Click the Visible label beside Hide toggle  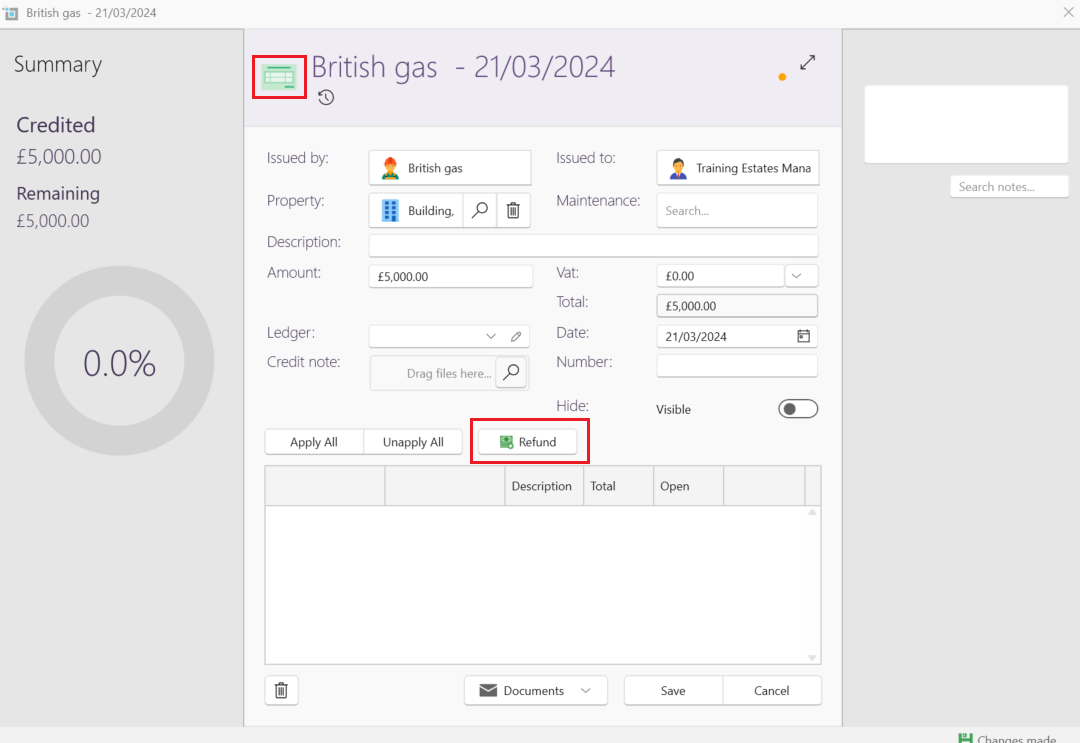[673, 410]
